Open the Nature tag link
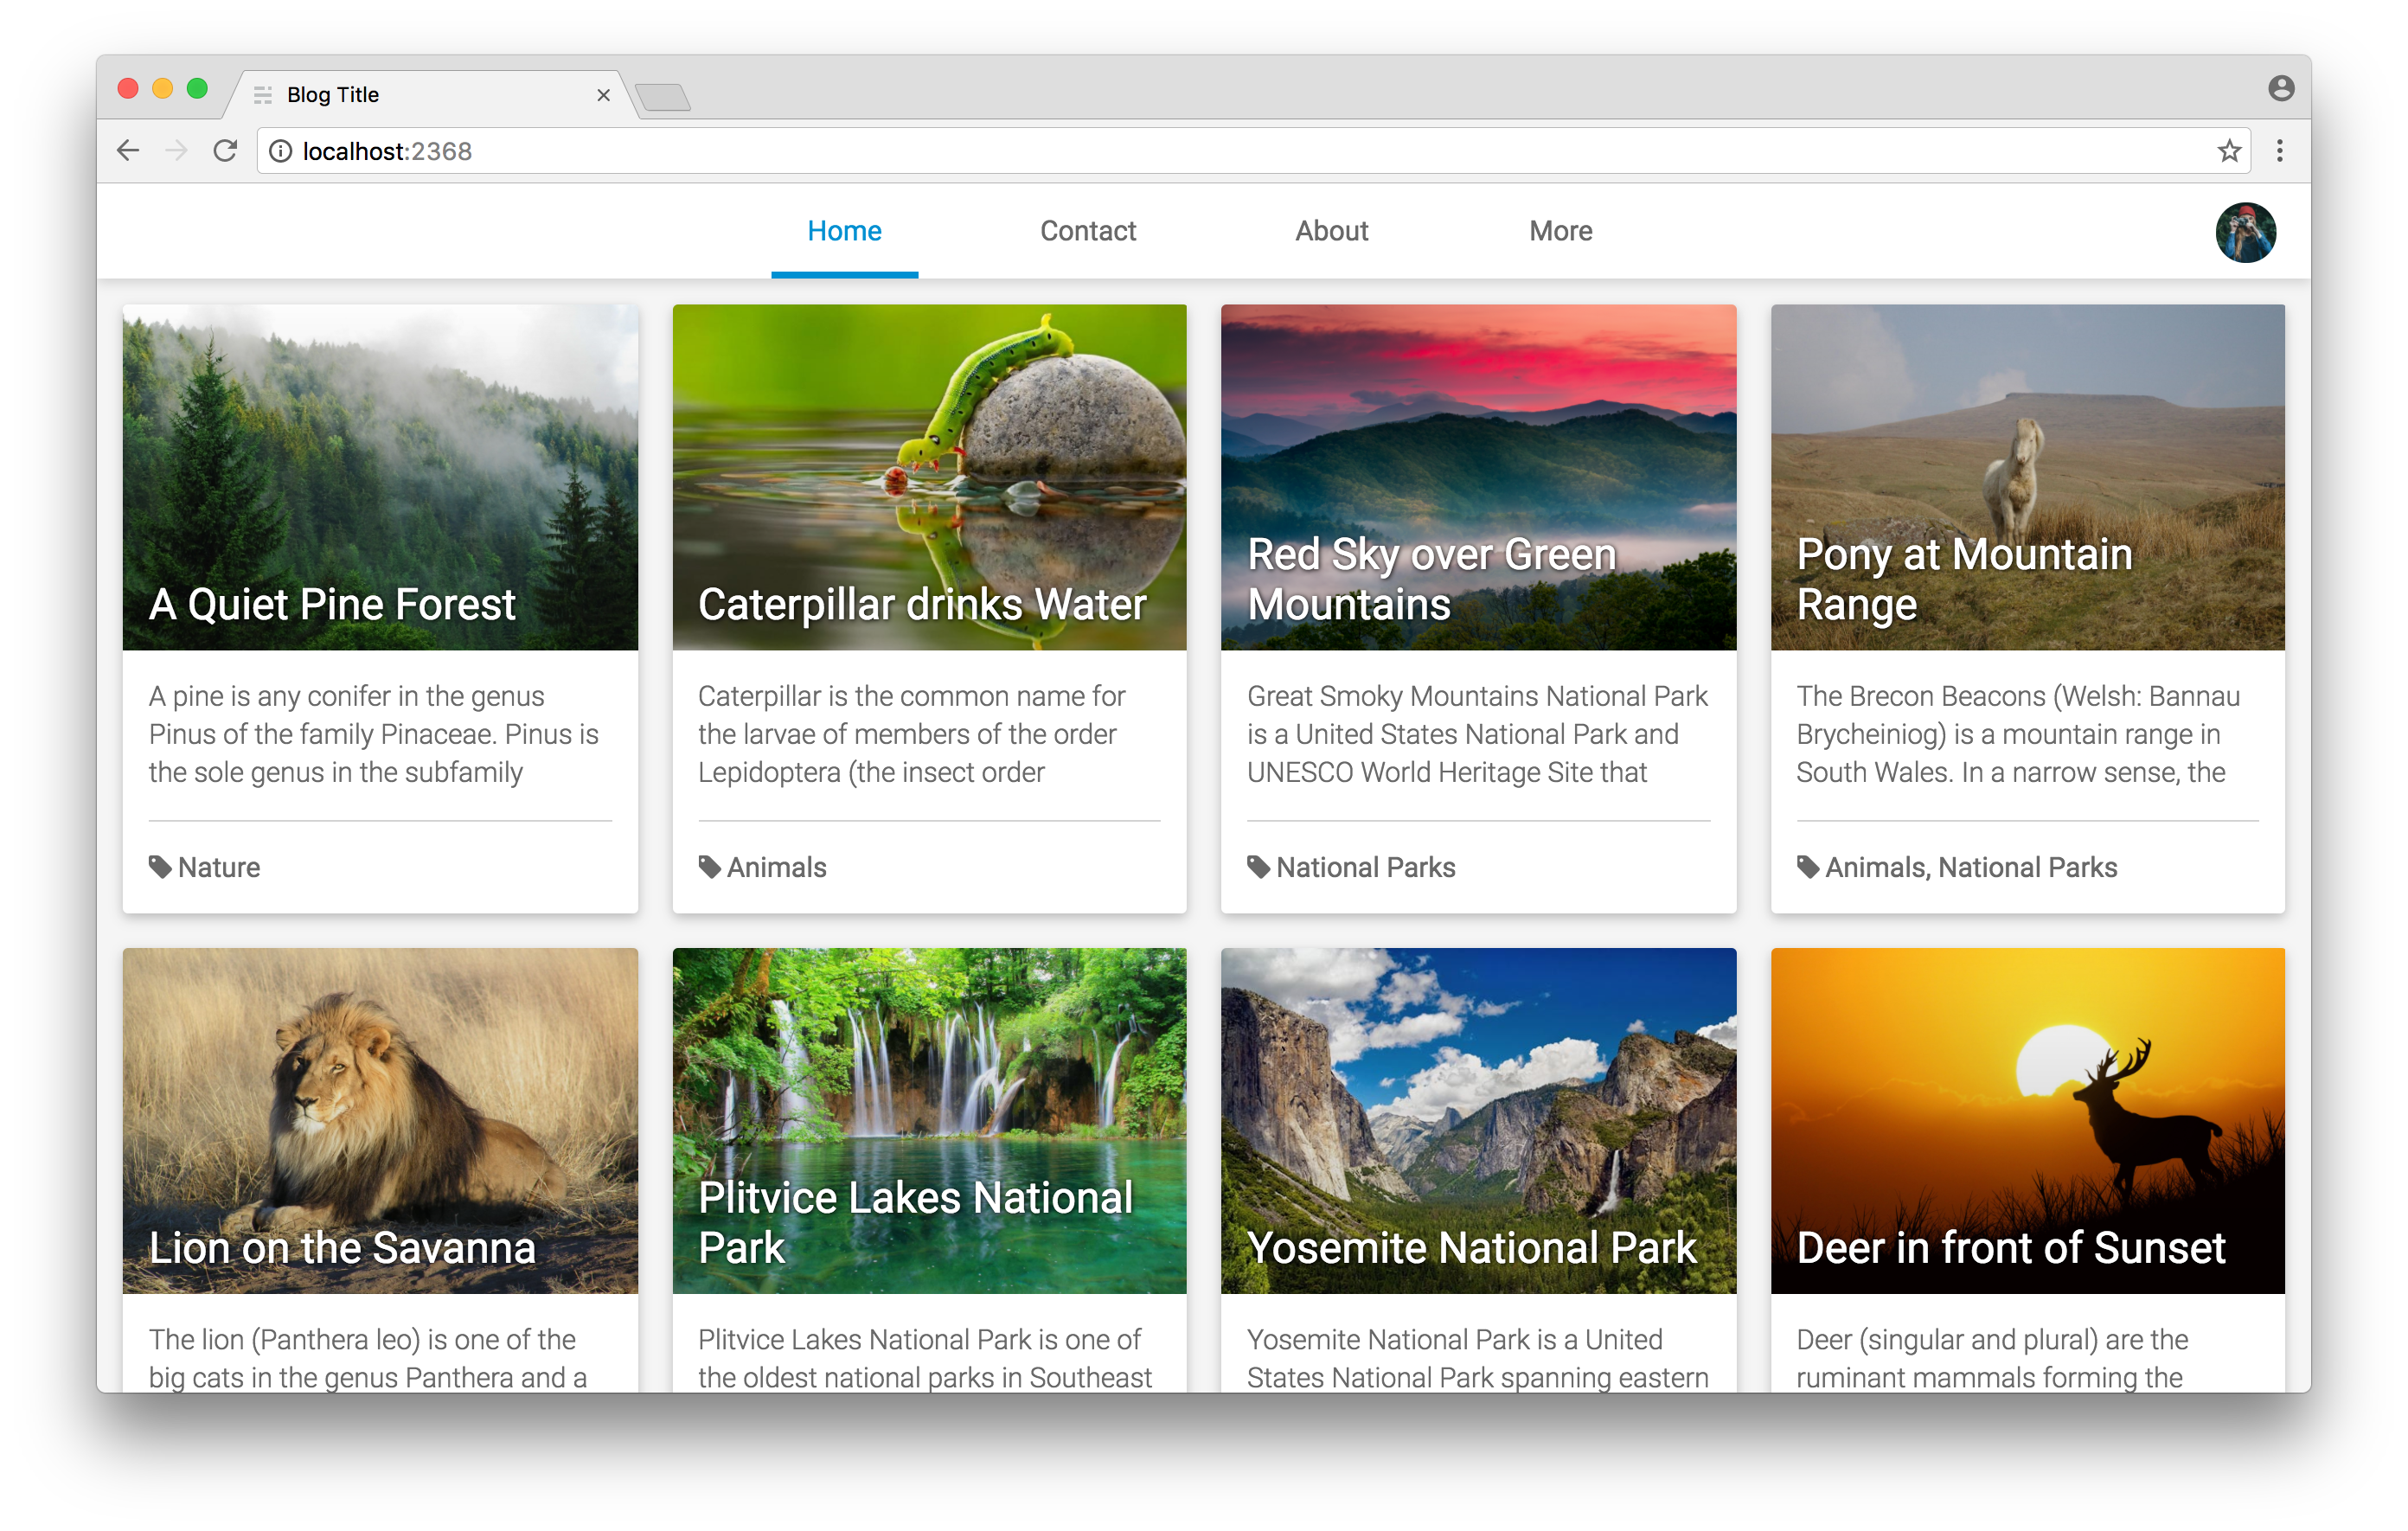The width and height of the screenshot is (2408, 1531). pos(218,867)
